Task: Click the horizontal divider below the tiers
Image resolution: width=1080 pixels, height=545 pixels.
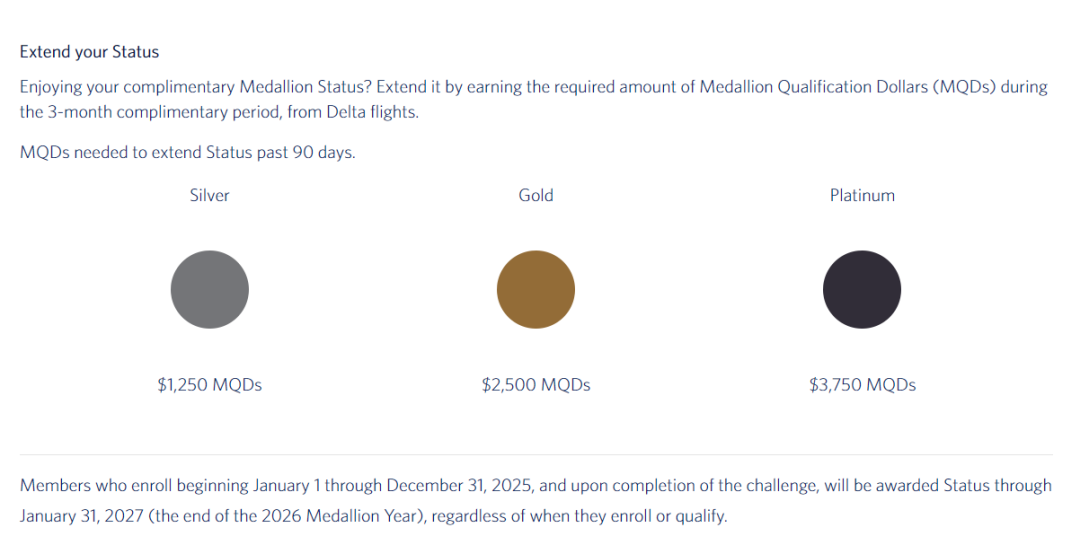Action: [x=536, y=455]
